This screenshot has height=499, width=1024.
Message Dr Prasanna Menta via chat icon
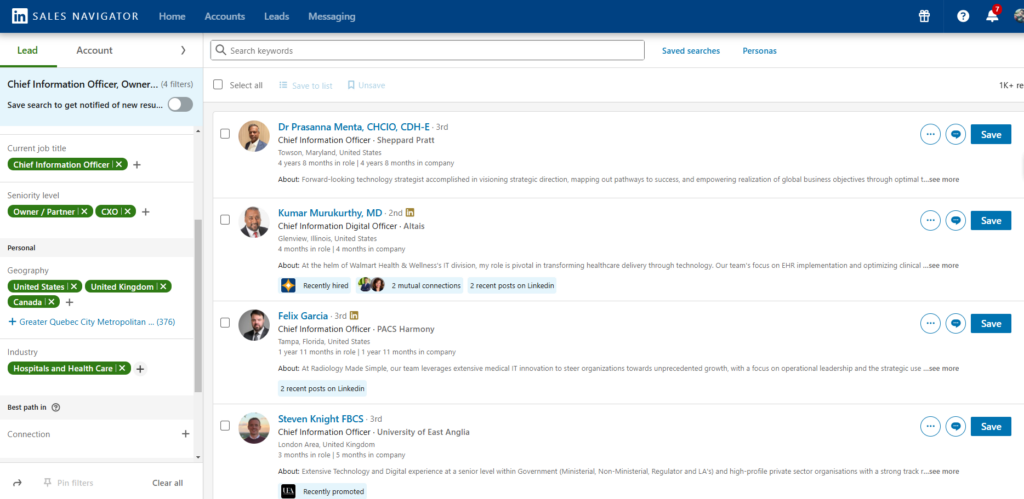pos(955,135)
